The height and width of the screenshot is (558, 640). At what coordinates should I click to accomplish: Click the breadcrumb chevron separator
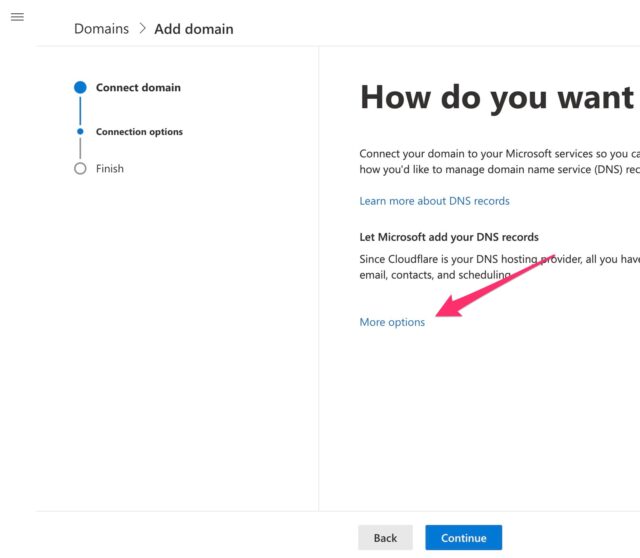142,29
